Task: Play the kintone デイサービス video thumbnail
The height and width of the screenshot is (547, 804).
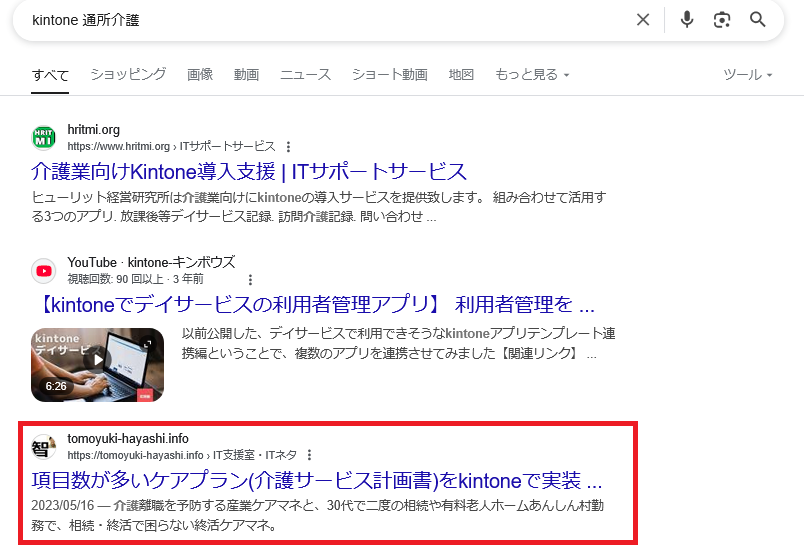Action: (x=97, y=365)
